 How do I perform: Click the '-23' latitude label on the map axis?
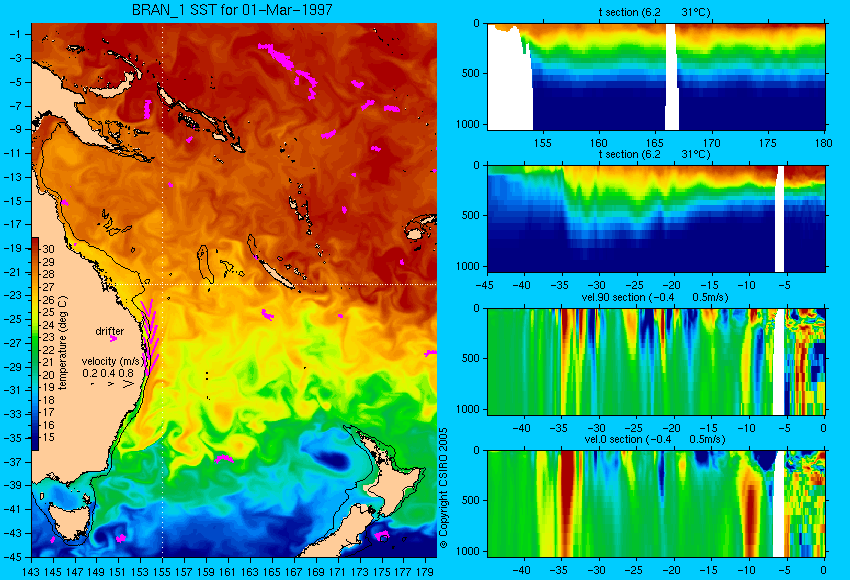pos(15,295)
